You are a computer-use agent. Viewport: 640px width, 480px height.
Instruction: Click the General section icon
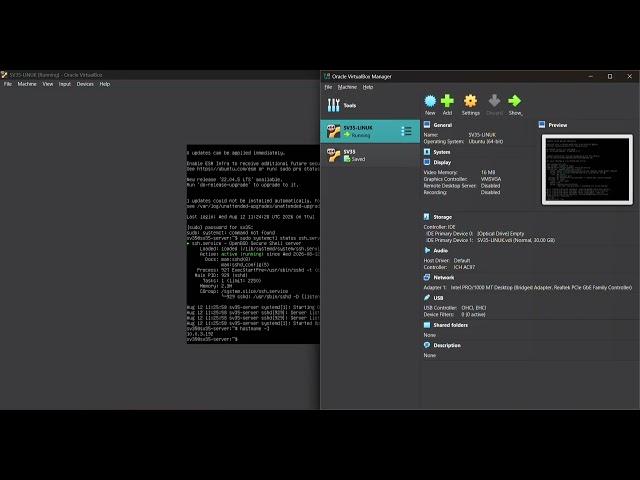[427, 124]
